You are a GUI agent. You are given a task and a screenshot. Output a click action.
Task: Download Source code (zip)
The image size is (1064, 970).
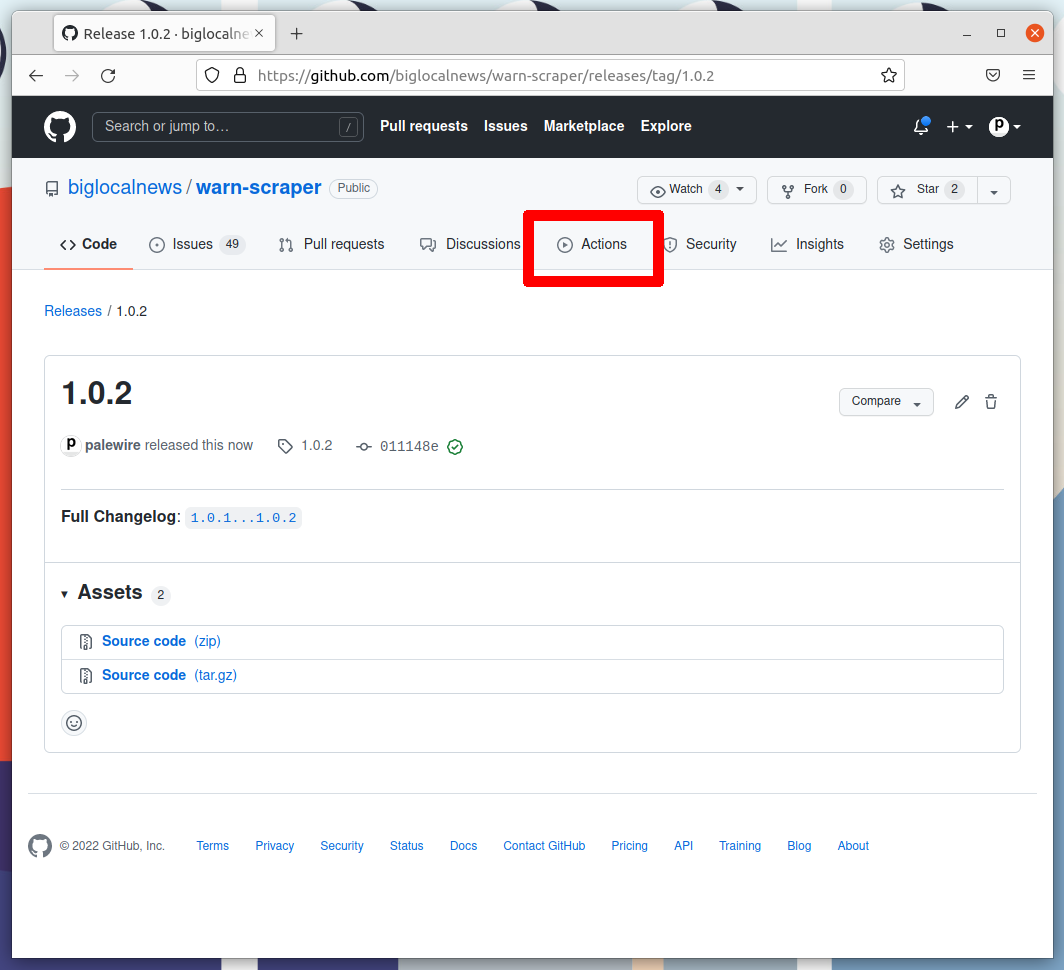[x=161, y=641]
